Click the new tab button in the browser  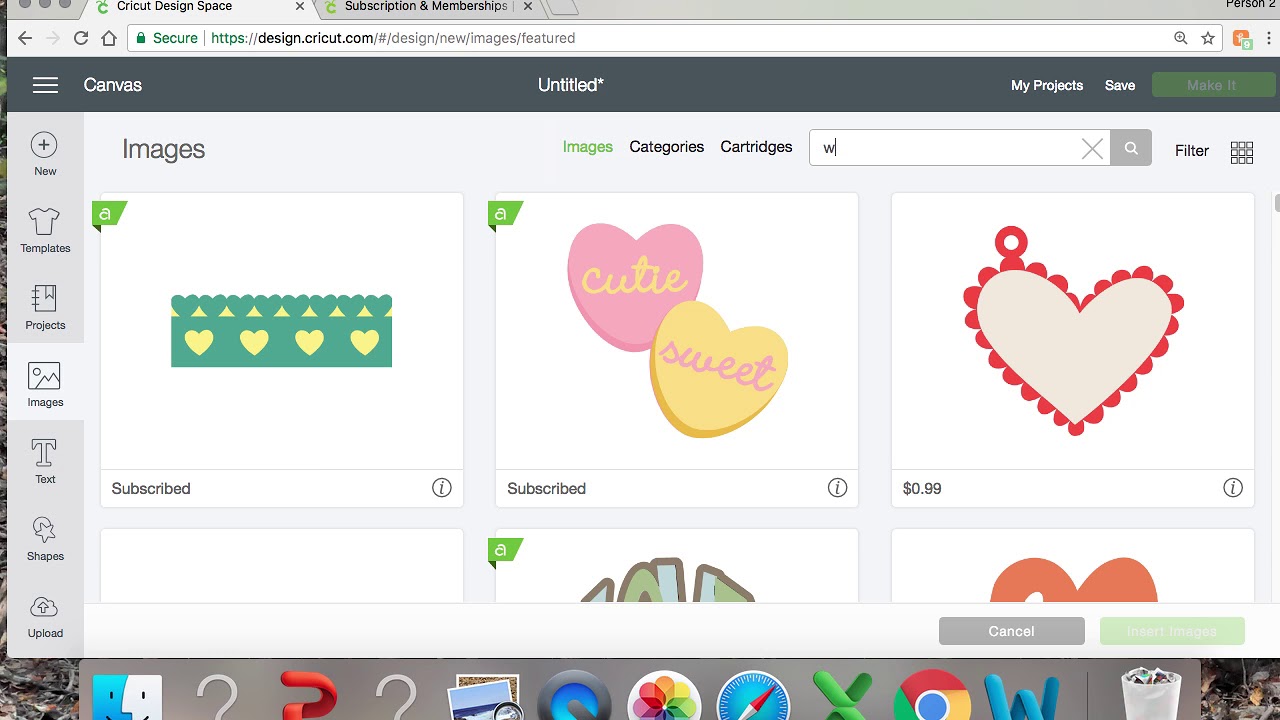(x=563, y=8)
